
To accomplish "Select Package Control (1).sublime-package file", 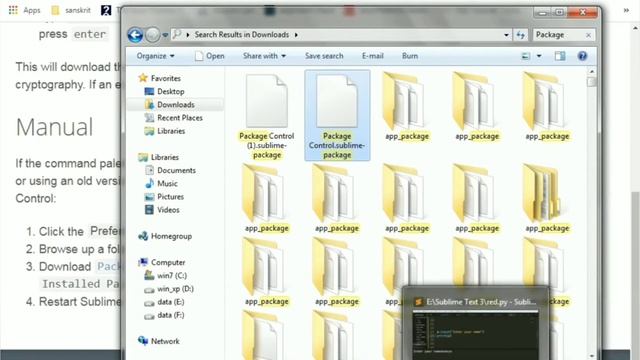I will [x=267, y=116].
